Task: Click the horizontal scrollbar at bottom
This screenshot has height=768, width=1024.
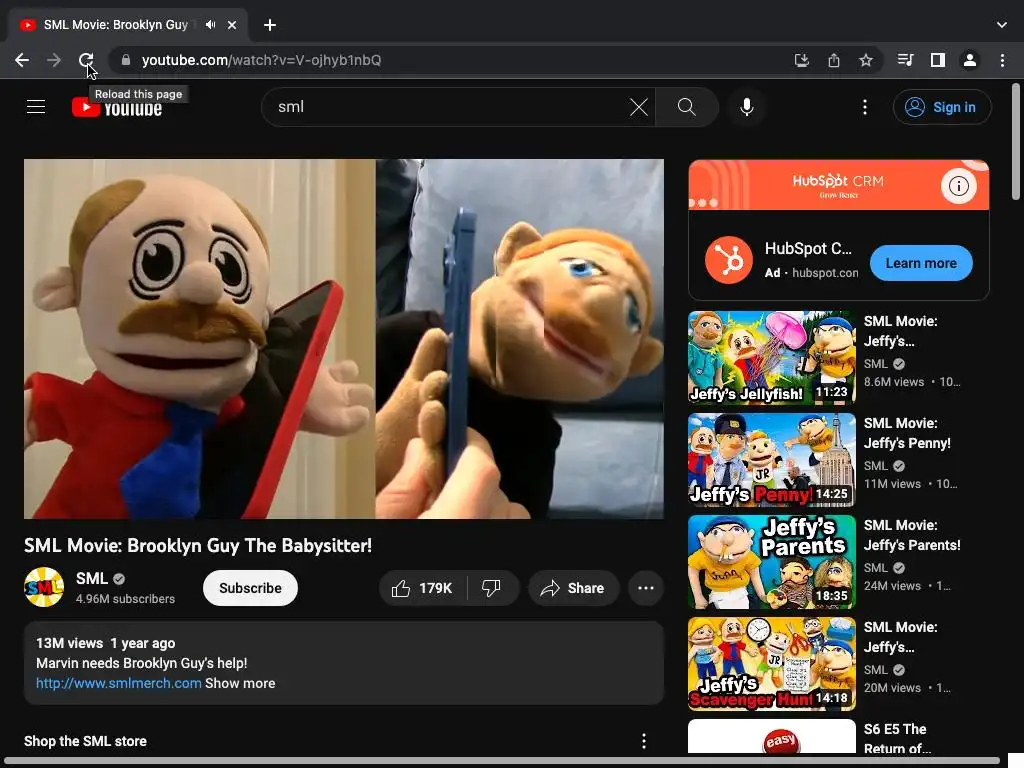Action: point(500,761)
